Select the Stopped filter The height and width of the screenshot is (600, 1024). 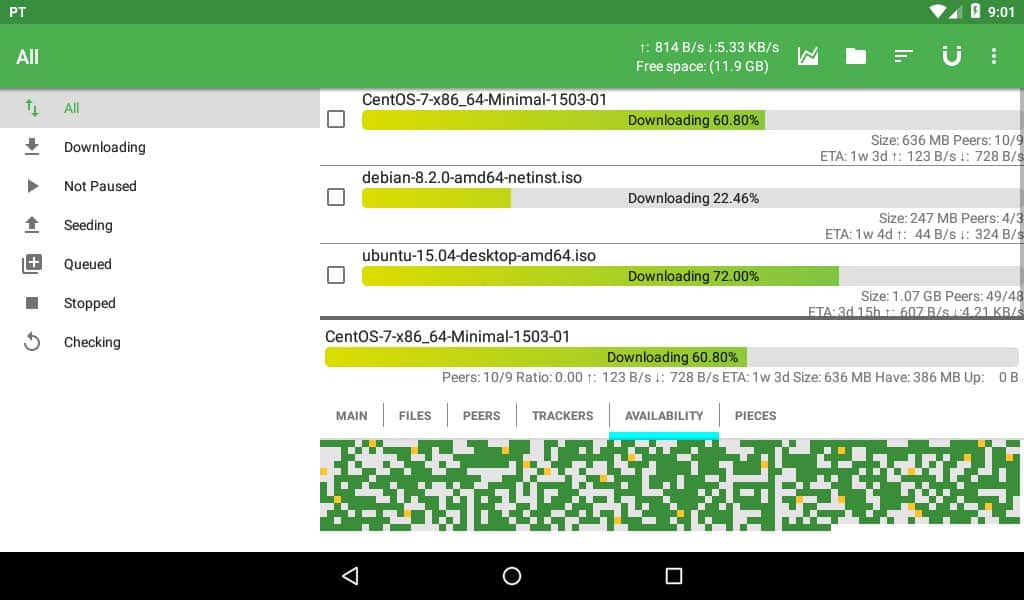pos(90,303)
